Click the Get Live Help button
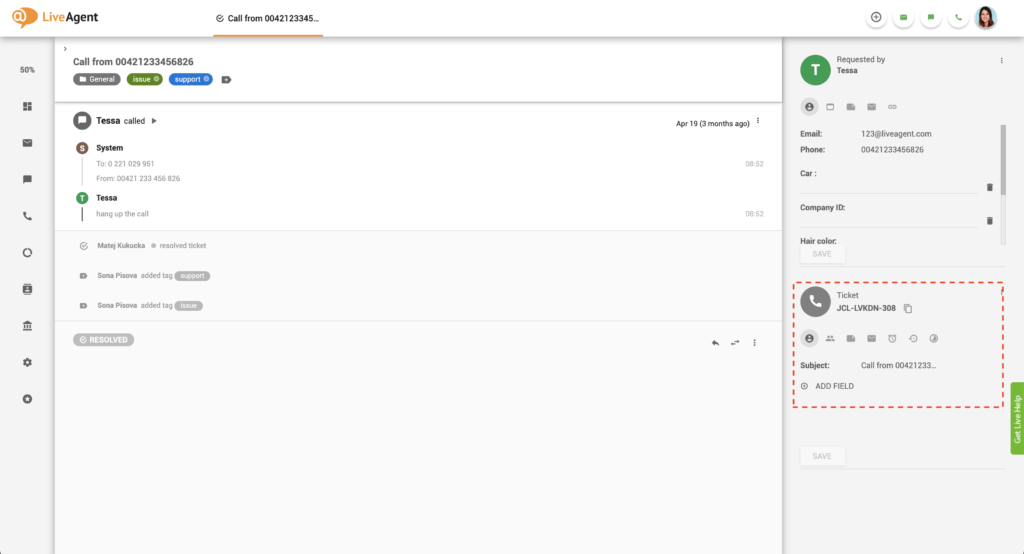Viewport: 1024px width, 554px height. pos(1017,419)
